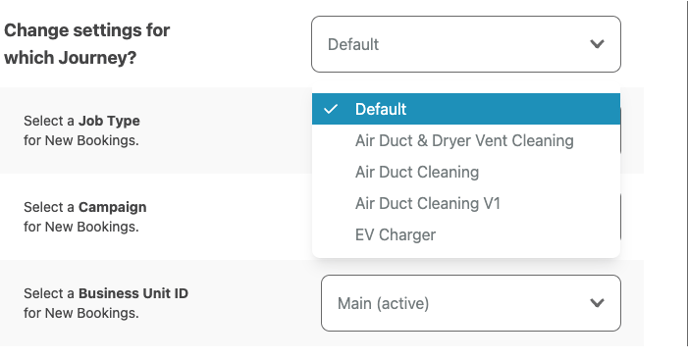Click the checkmark icon beside Default option

coord(330,109)
